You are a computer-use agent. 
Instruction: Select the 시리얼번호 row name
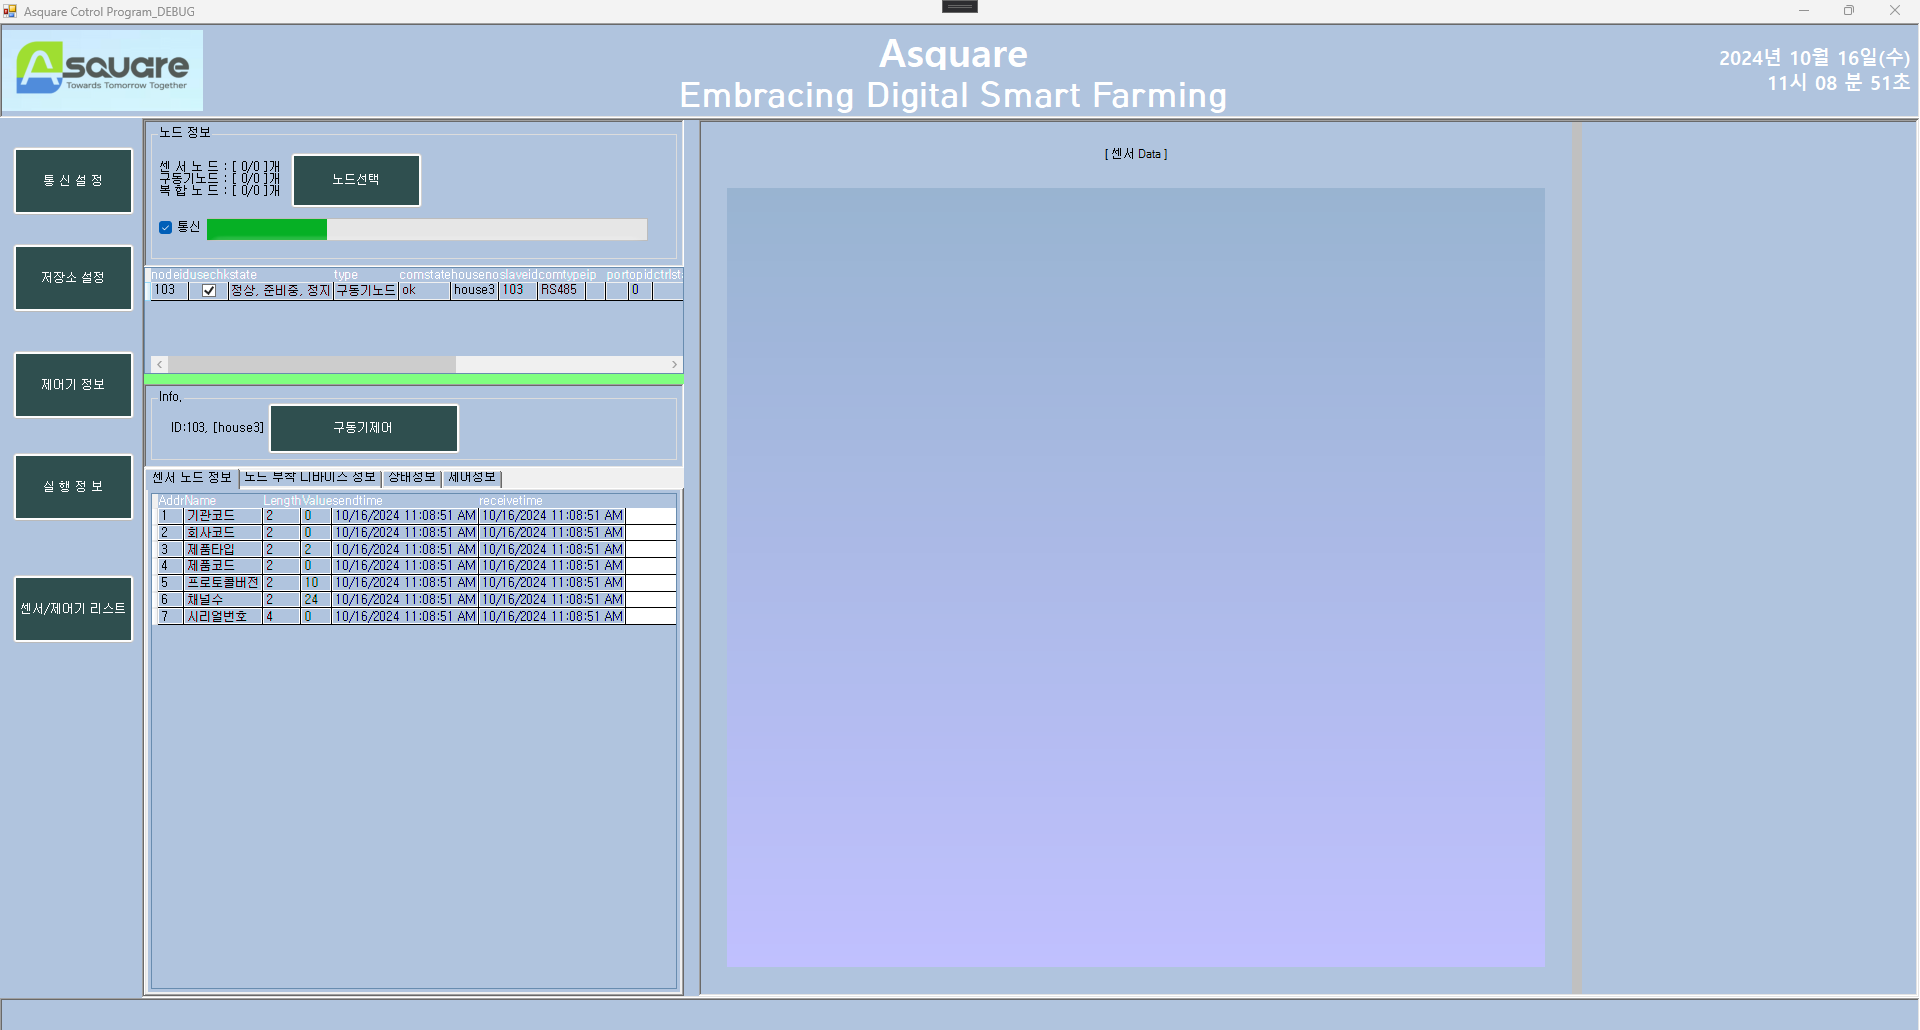pos(223,617)
